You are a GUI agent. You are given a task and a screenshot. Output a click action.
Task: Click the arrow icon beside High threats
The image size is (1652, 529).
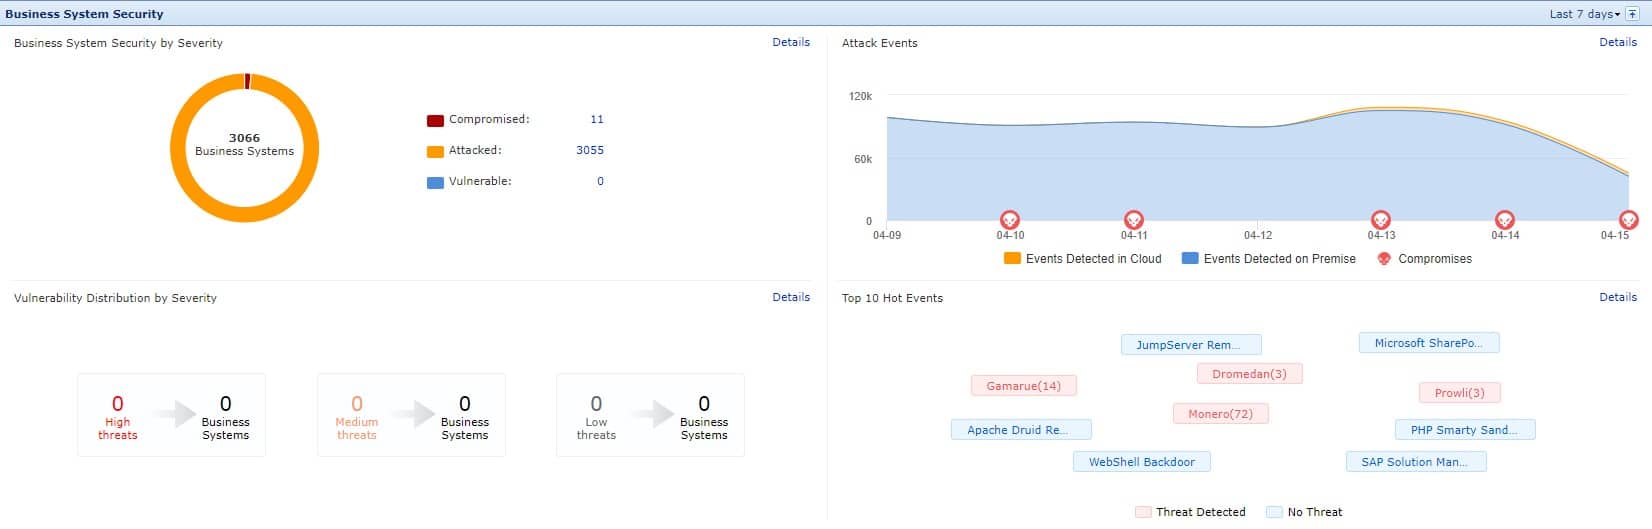tap(172, 414)
